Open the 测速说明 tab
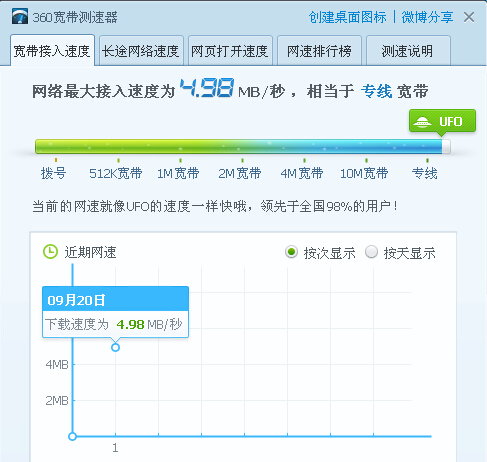The image size is (487, 462). click(x=408, y=51)
